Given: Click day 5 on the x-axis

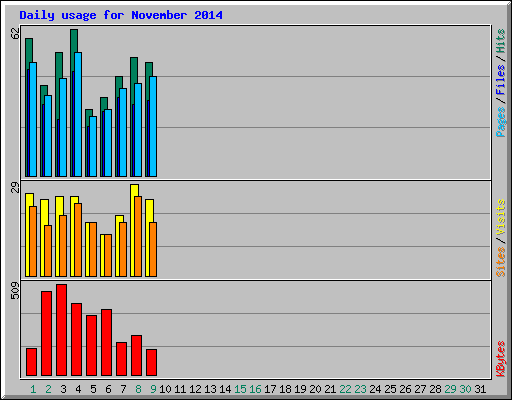Looking at the screenshot, I should coord(93,389).
